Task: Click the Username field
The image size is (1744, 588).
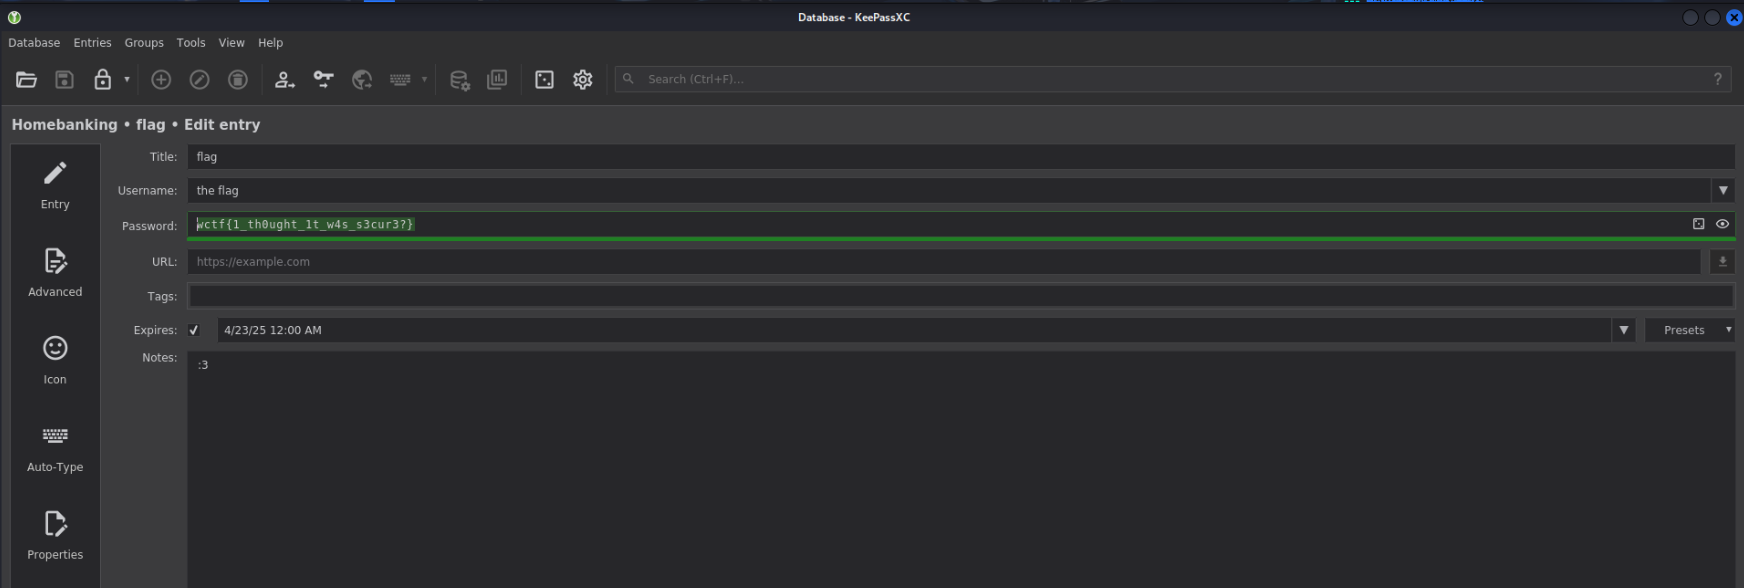Action: coord(949,190)
